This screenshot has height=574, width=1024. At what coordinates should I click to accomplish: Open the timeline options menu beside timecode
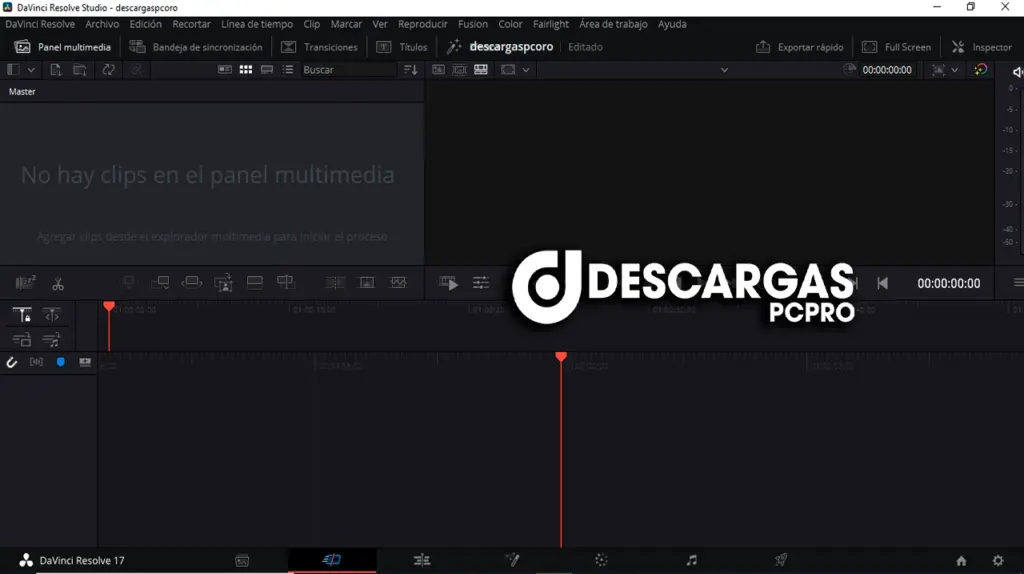pyautogui.click(x=1017, y=283)
